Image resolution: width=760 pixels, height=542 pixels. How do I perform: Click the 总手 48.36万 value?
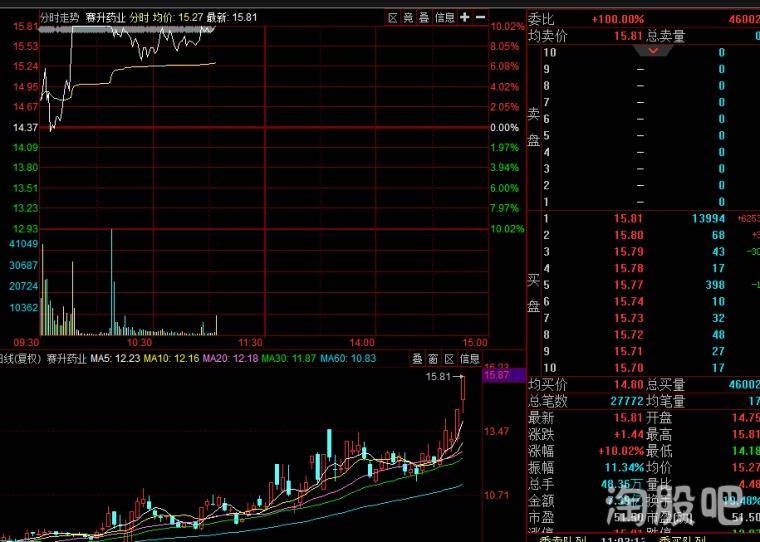coord(622,484)
